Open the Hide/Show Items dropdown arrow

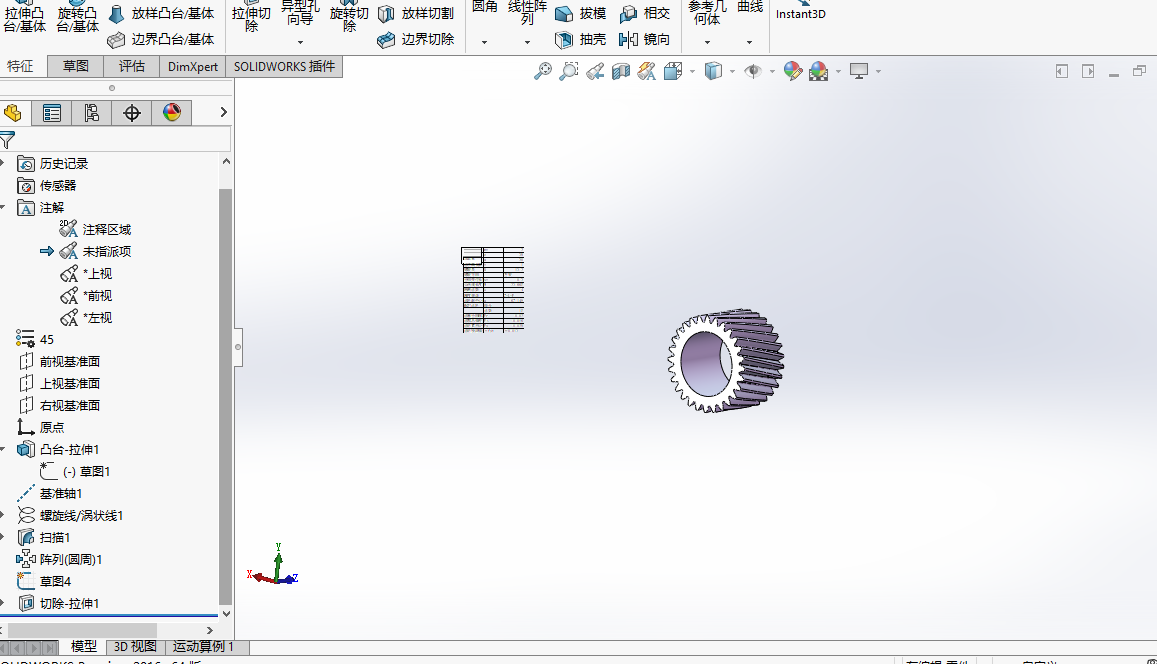pyautogui.click(x=772, y=72)
